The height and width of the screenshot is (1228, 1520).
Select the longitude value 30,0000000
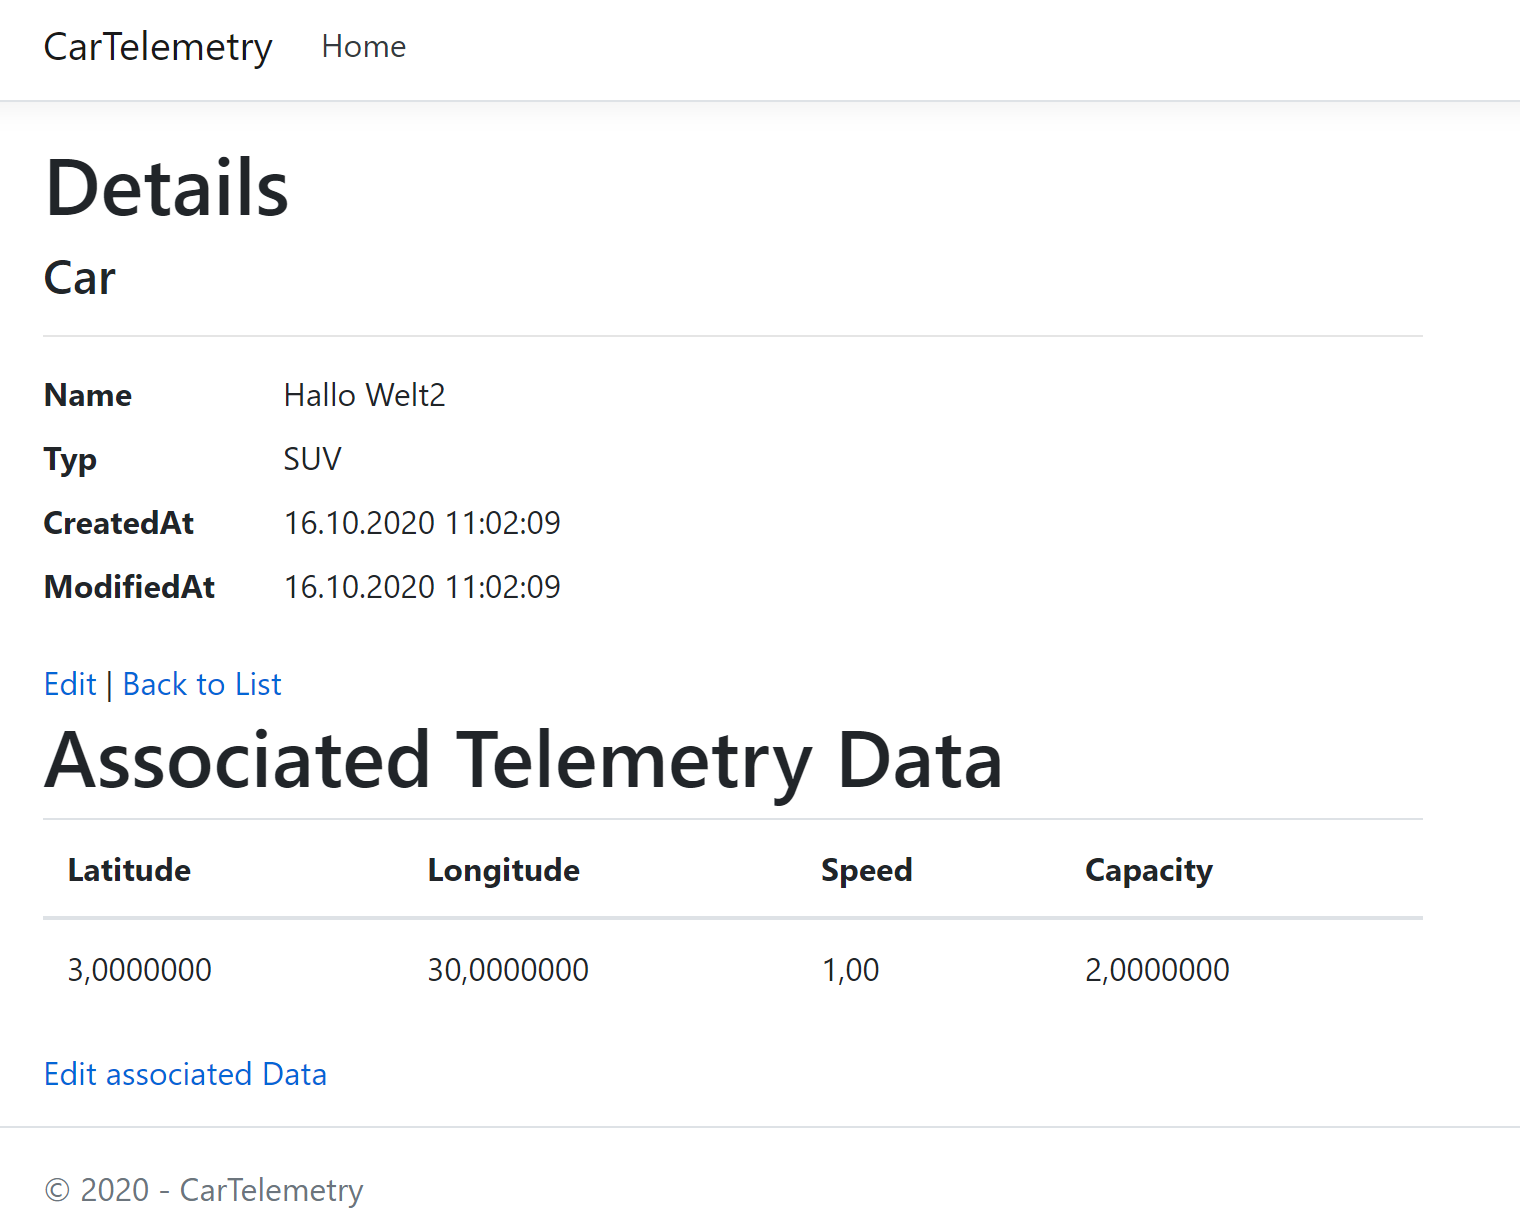pos(508,970)
